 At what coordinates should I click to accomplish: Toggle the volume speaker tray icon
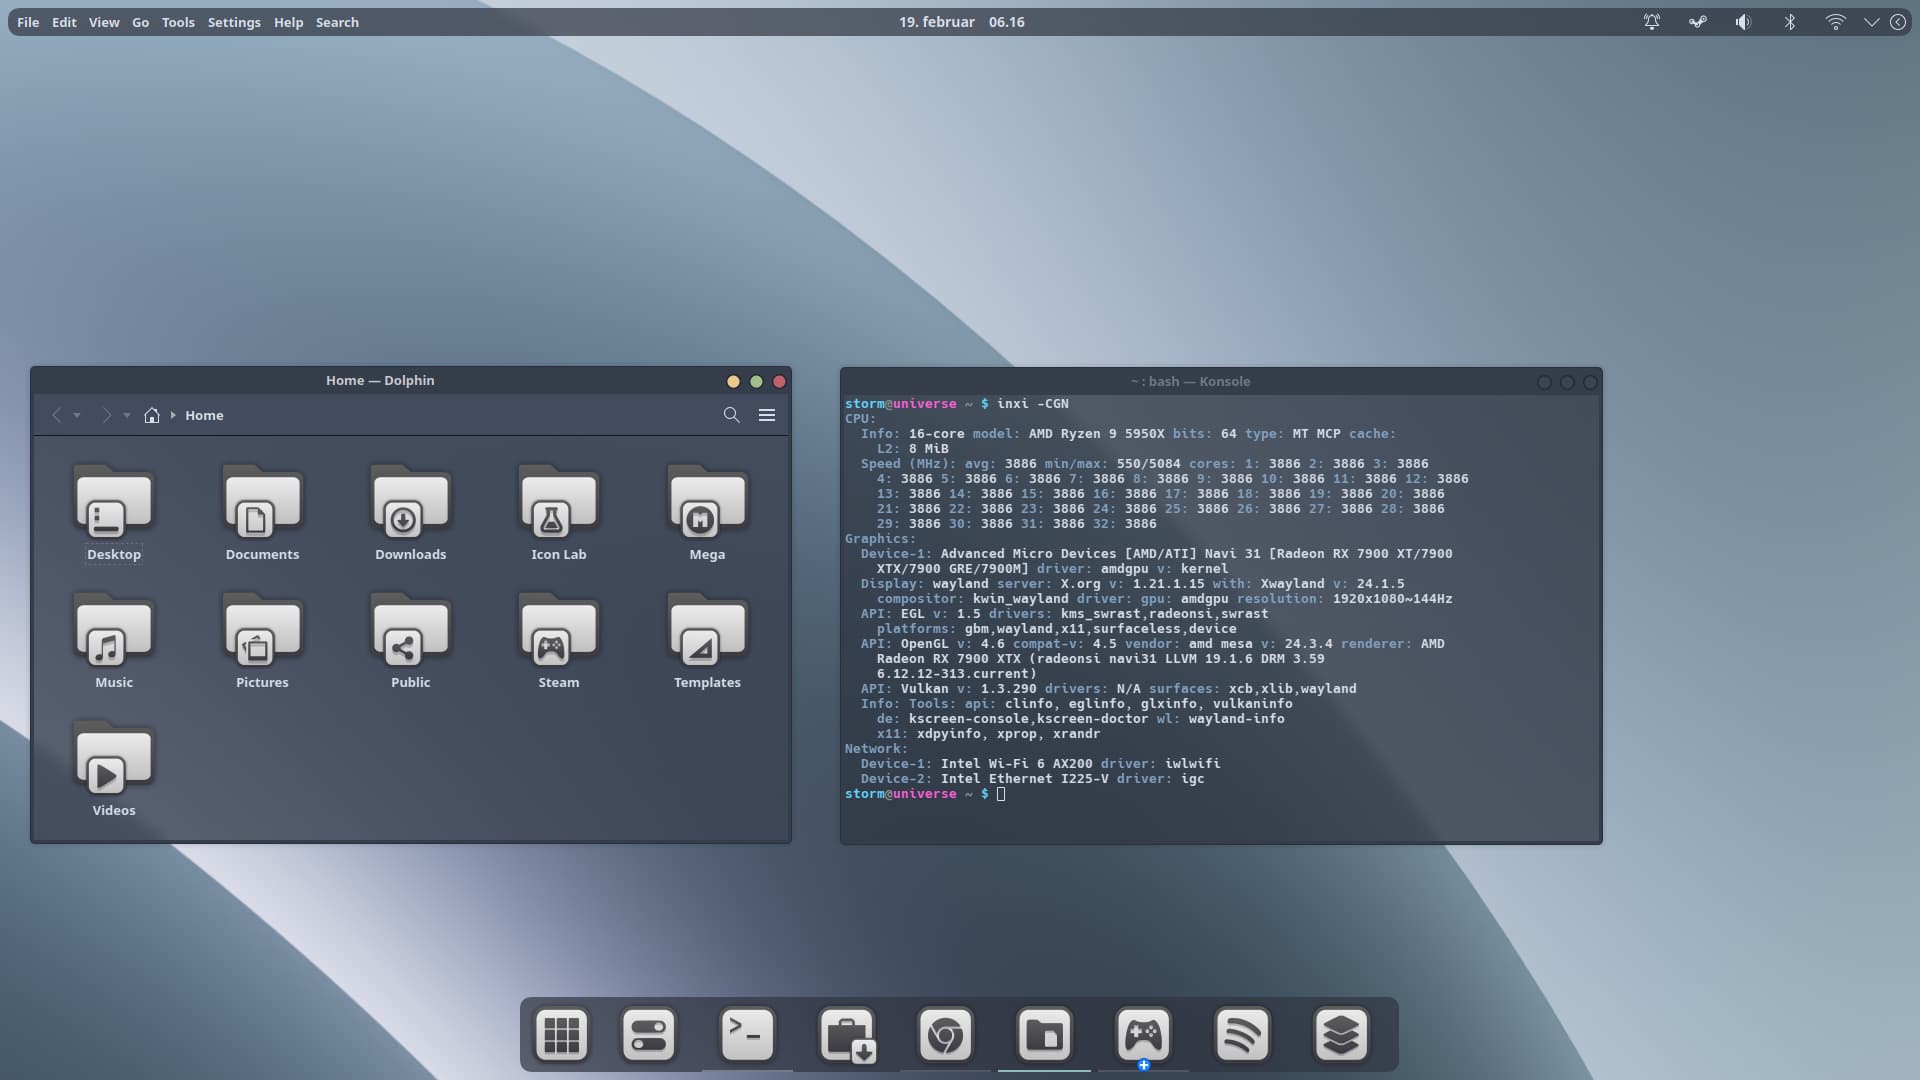1743,22
